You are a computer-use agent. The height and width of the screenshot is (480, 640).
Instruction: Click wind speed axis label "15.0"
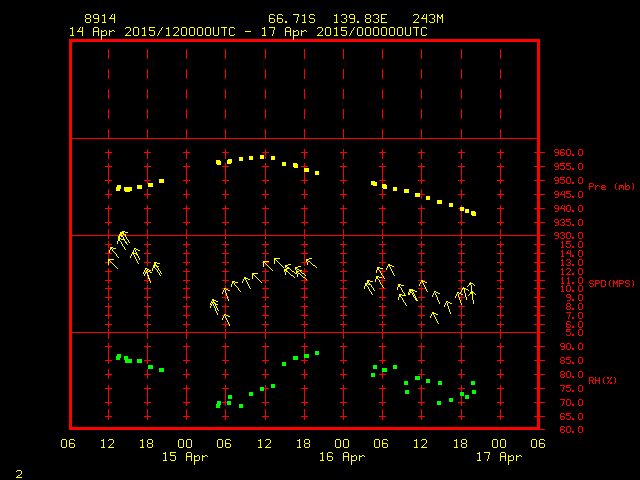coord(571,244)
